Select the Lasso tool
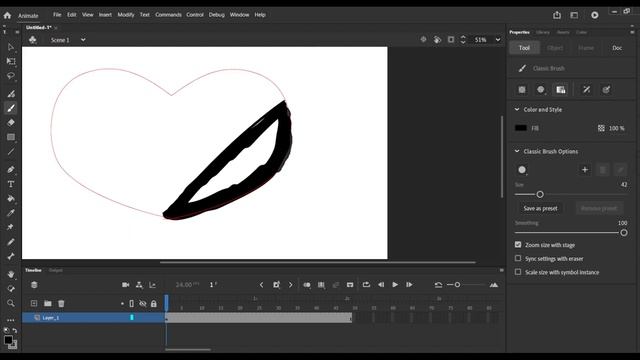Viewport: 640px width, 360px height. click(11, 76)
